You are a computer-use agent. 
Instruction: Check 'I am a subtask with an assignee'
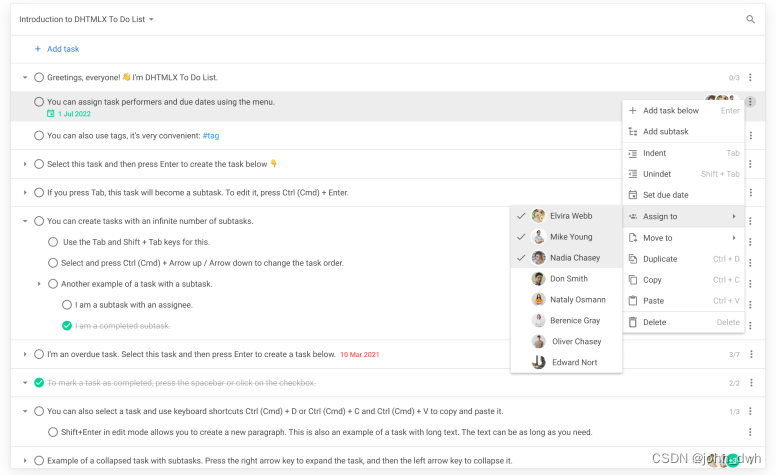(67, 305)
